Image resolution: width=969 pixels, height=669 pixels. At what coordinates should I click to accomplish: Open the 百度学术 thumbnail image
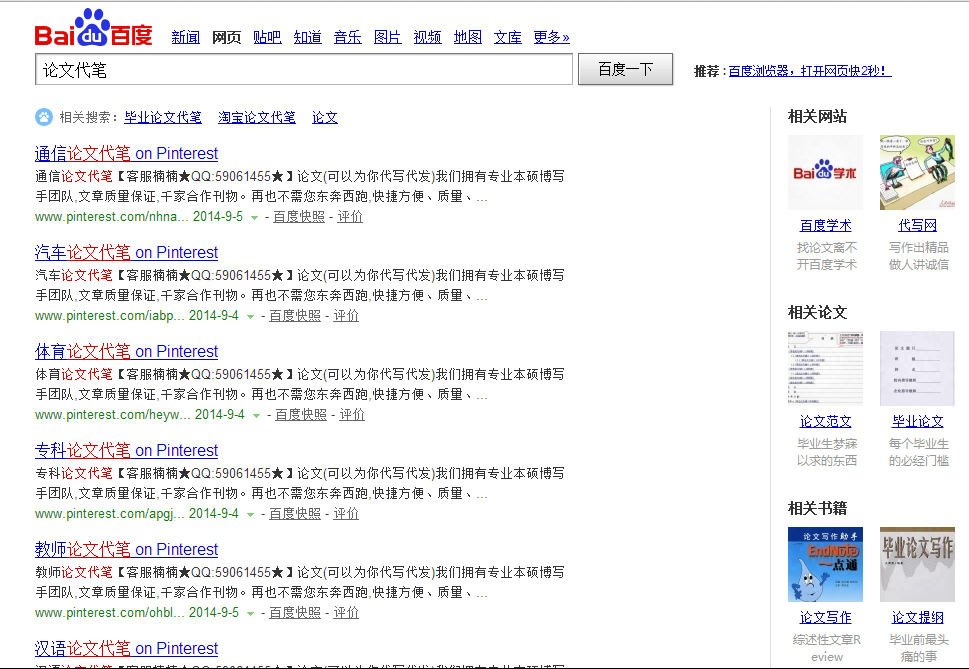(x=825, y=172)
